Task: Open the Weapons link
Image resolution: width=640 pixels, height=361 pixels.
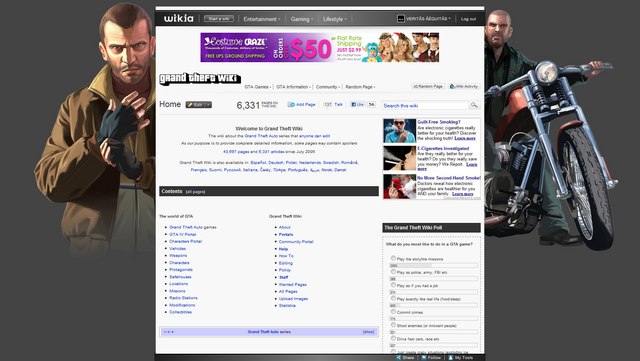Action: [178, 255]
